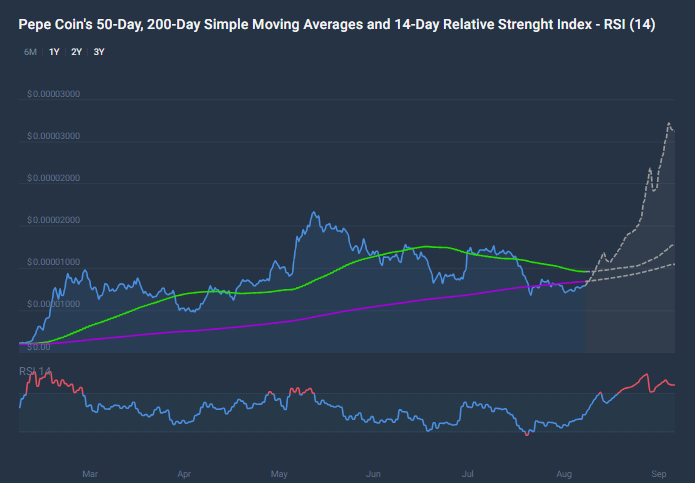
Task: Click the Apr label on x-axis
Action: pos(184,474)
